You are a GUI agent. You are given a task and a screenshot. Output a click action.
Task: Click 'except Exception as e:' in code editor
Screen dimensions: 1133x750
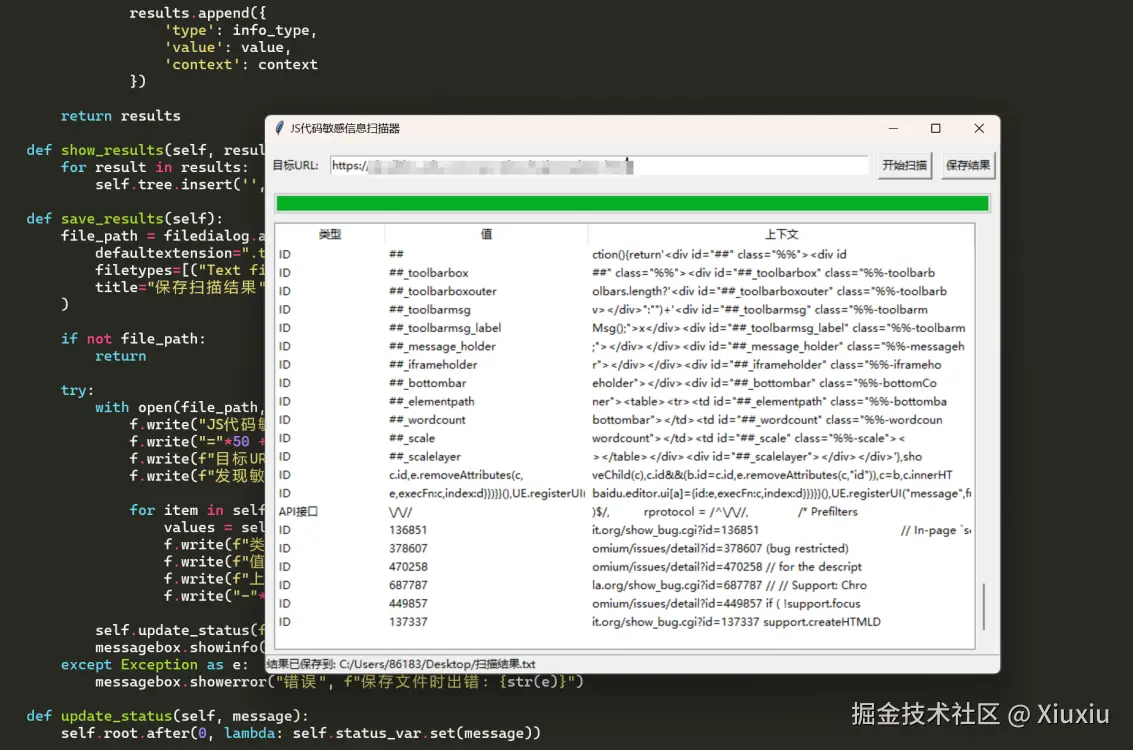tap(155, 665)
